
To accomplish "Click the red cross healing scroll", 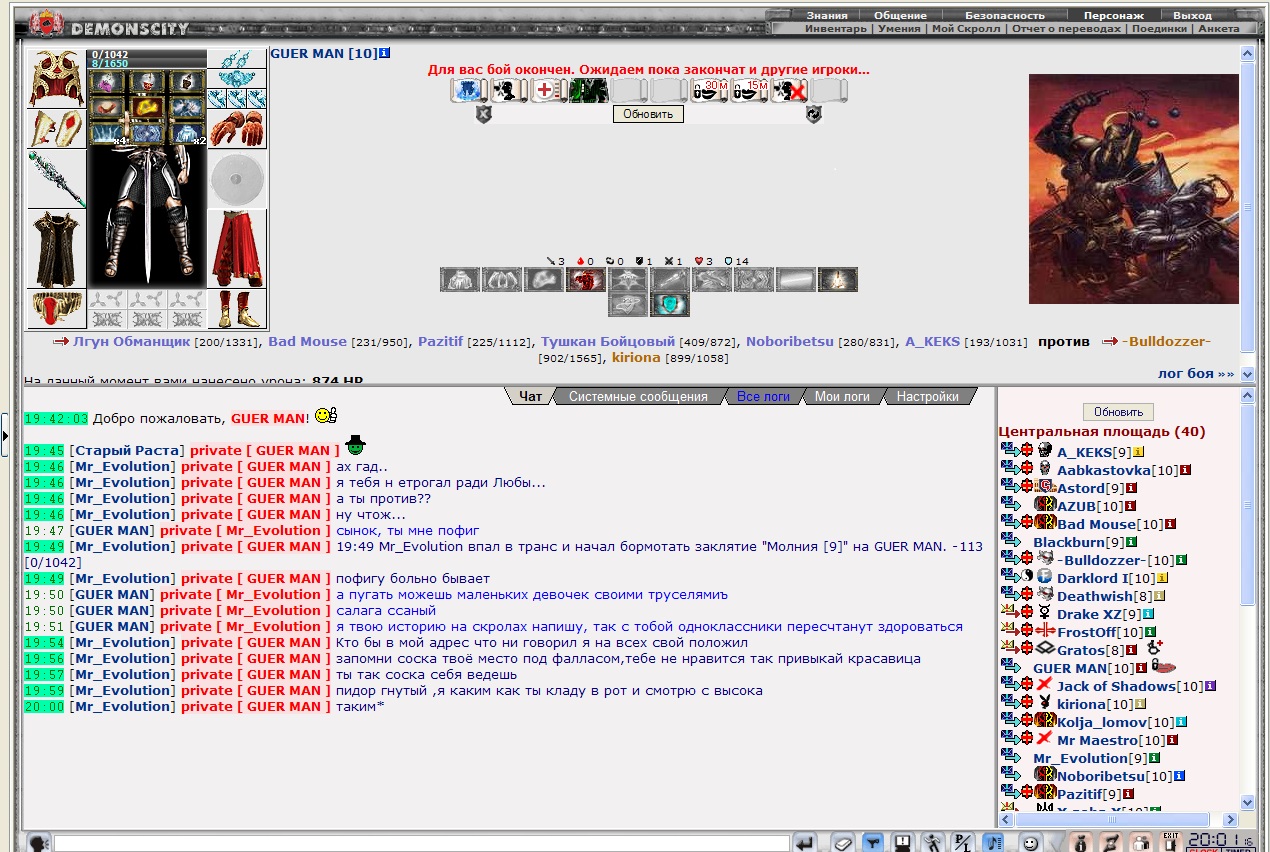I will pos(548,91).
